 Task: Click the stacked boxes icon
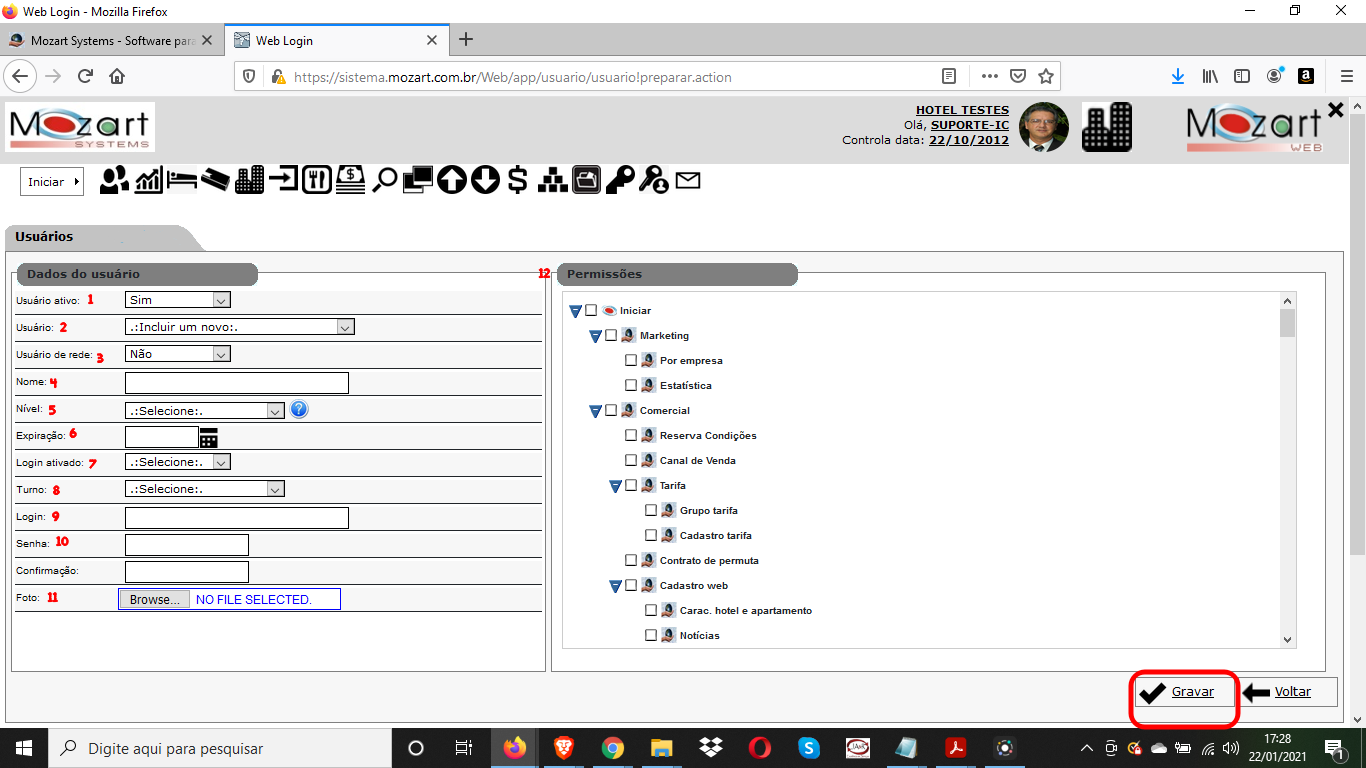click(553, 180)
